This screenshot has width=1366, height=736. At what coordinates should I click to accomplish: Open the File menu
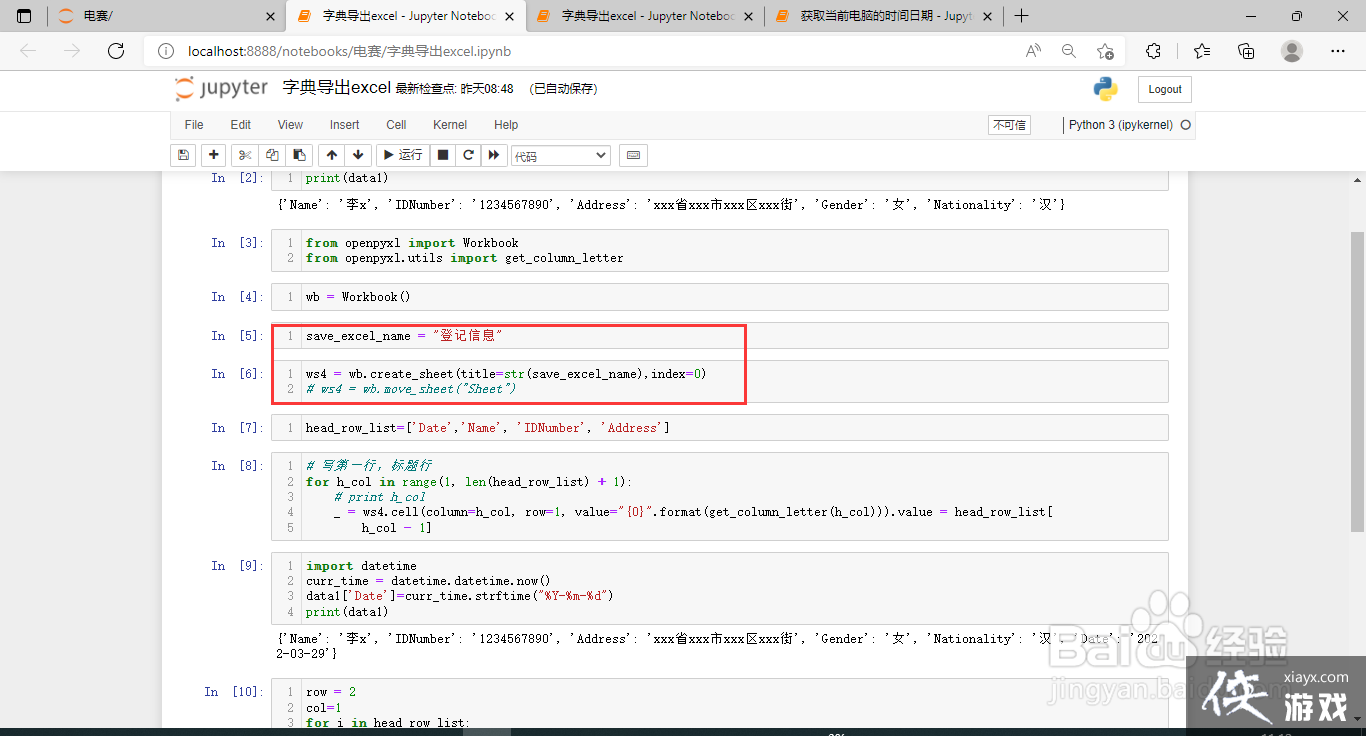(x=194, y=125)
